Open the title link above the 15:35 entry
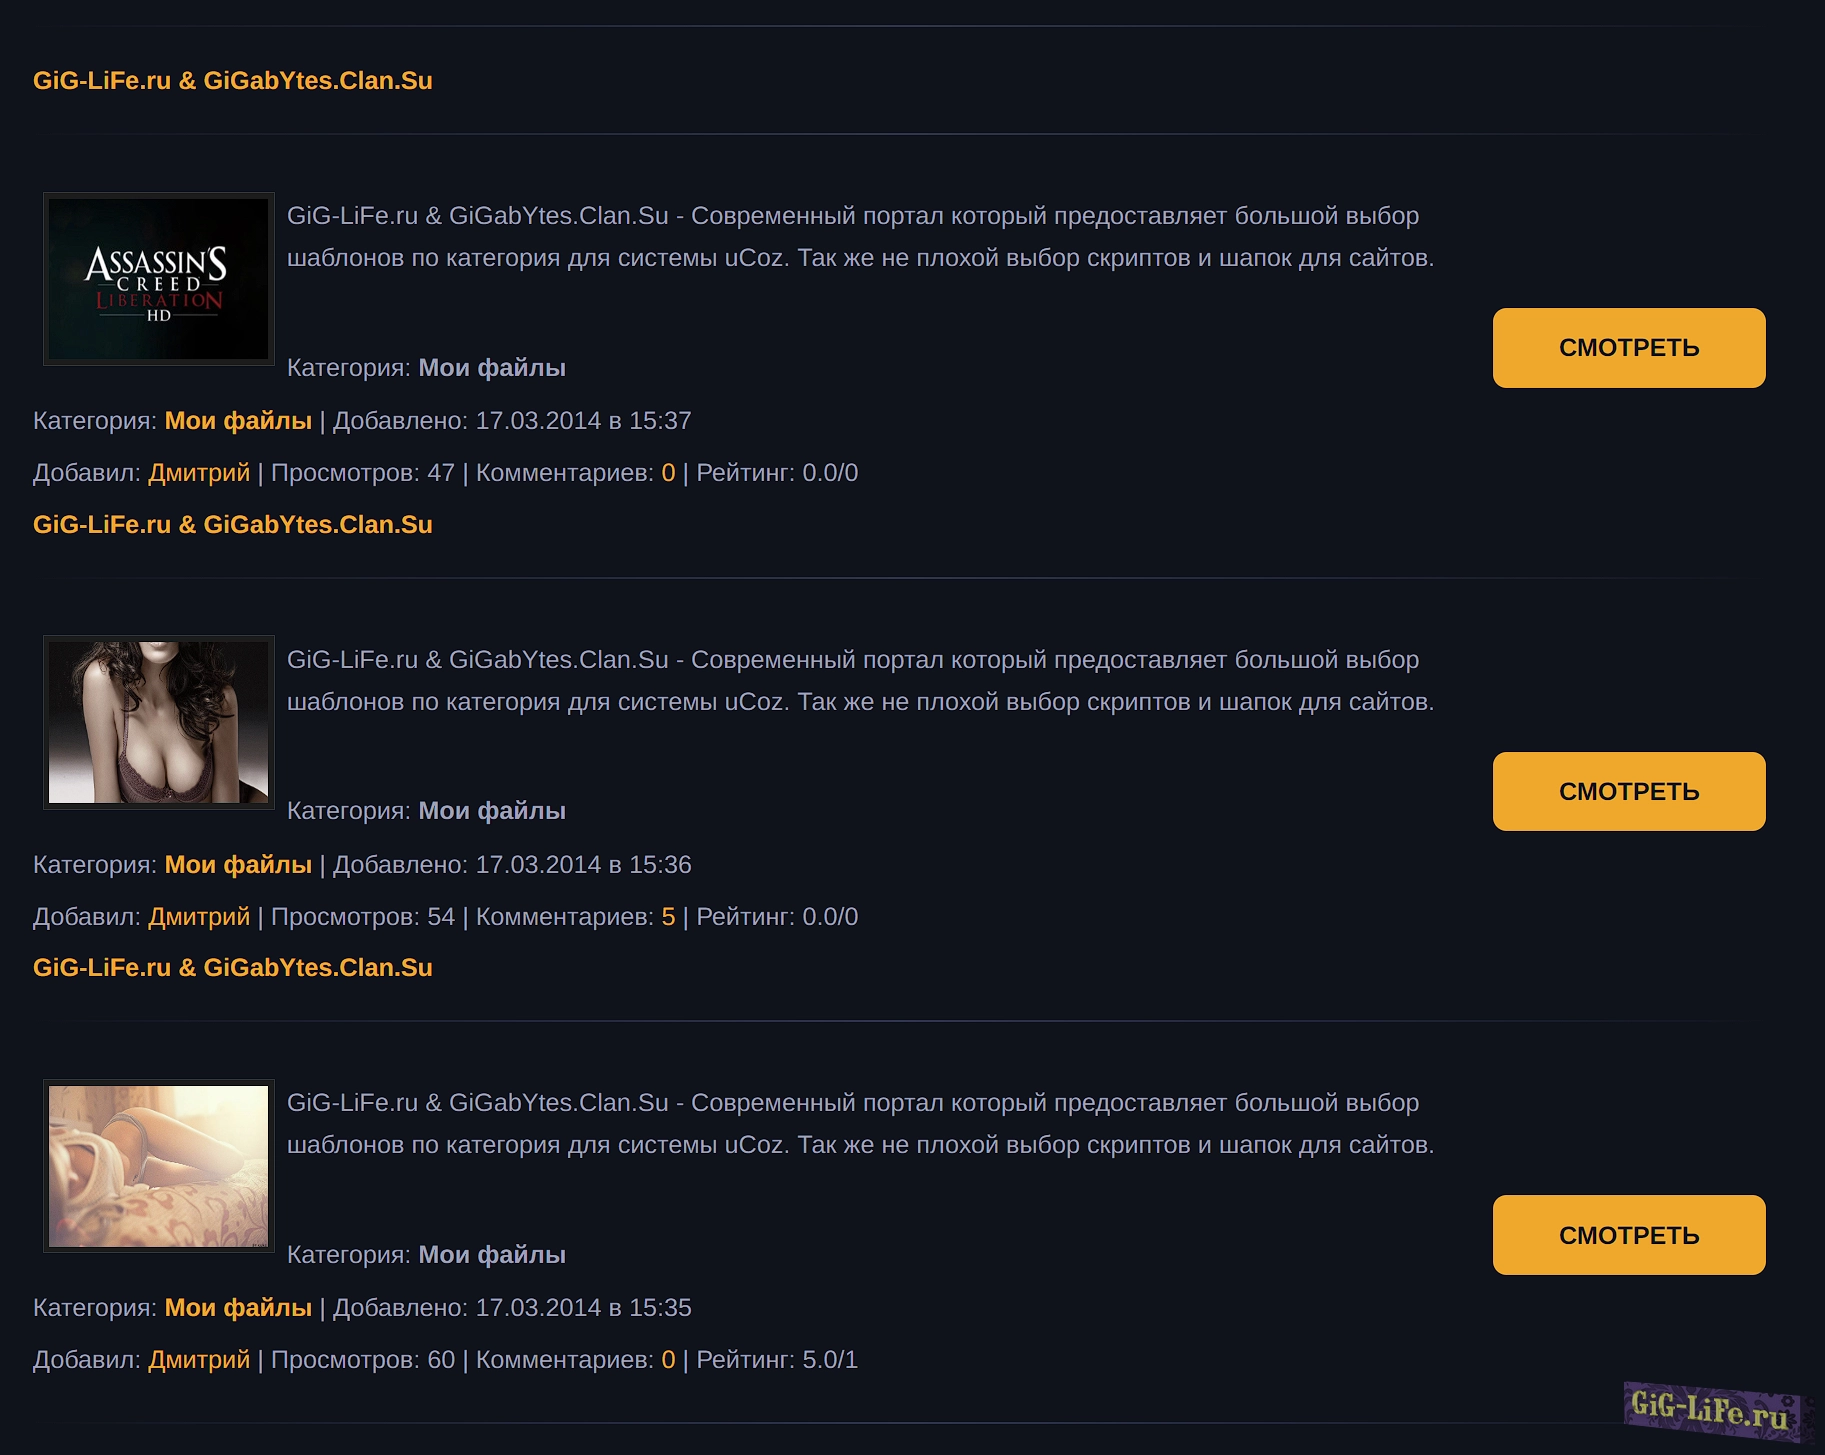This screenshot has height=1455, width=1825. point(232,968)
